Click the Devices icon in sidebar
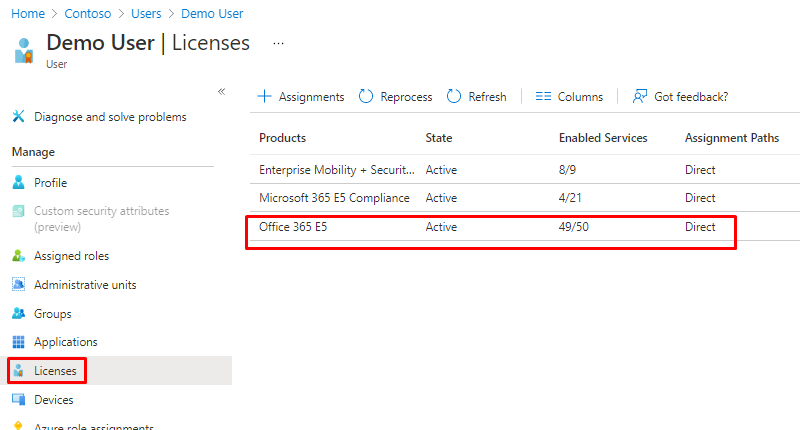This screenshot has height=430, width=800. pos(18,400)
